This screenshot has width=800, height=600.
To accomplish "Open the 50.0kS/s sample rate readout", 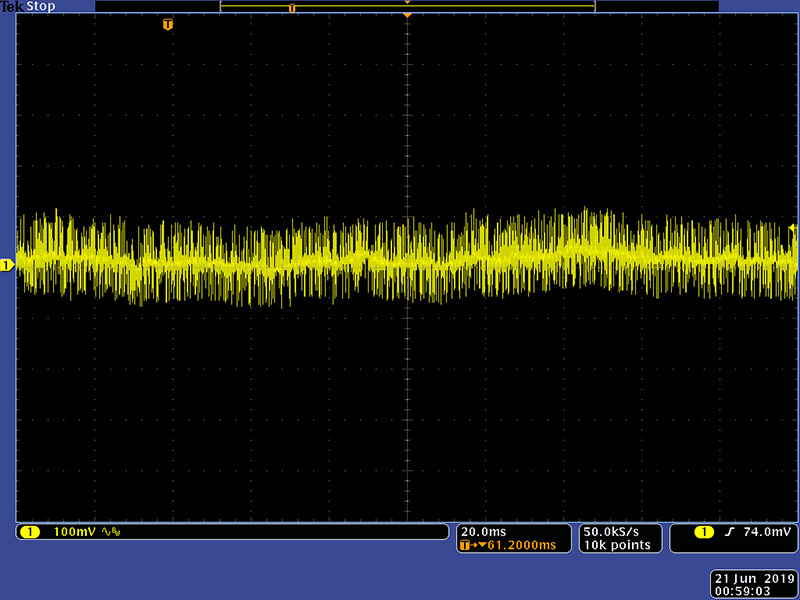I will [x=610, y=531].
